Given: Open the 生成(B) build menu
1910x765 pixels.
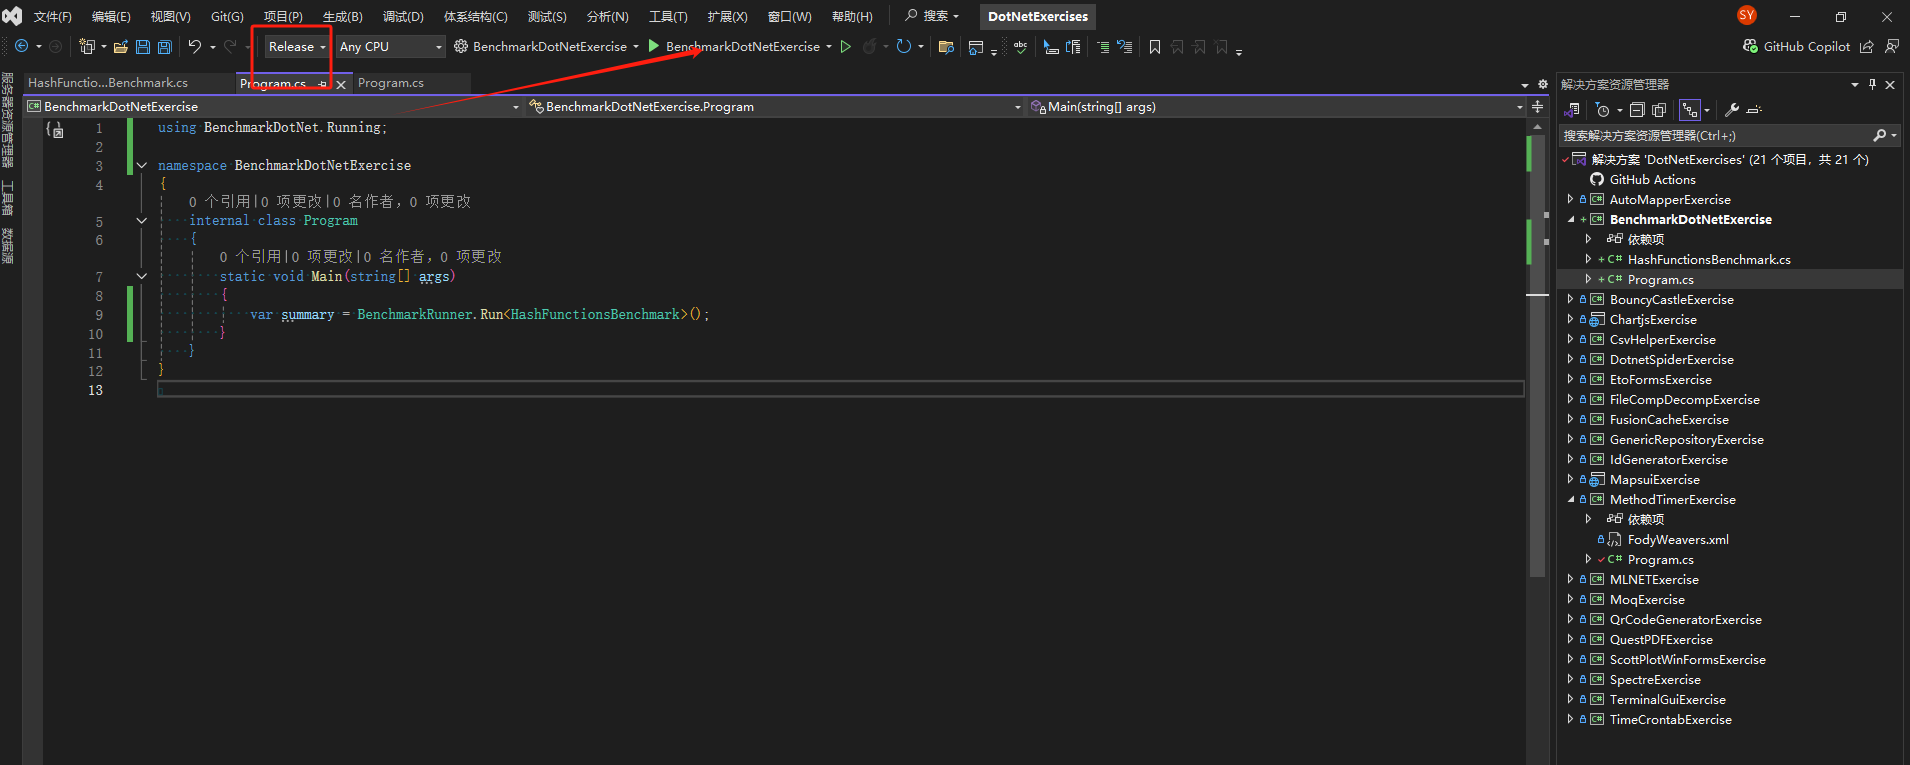Looking at the screenshot, I should (342, 17).
